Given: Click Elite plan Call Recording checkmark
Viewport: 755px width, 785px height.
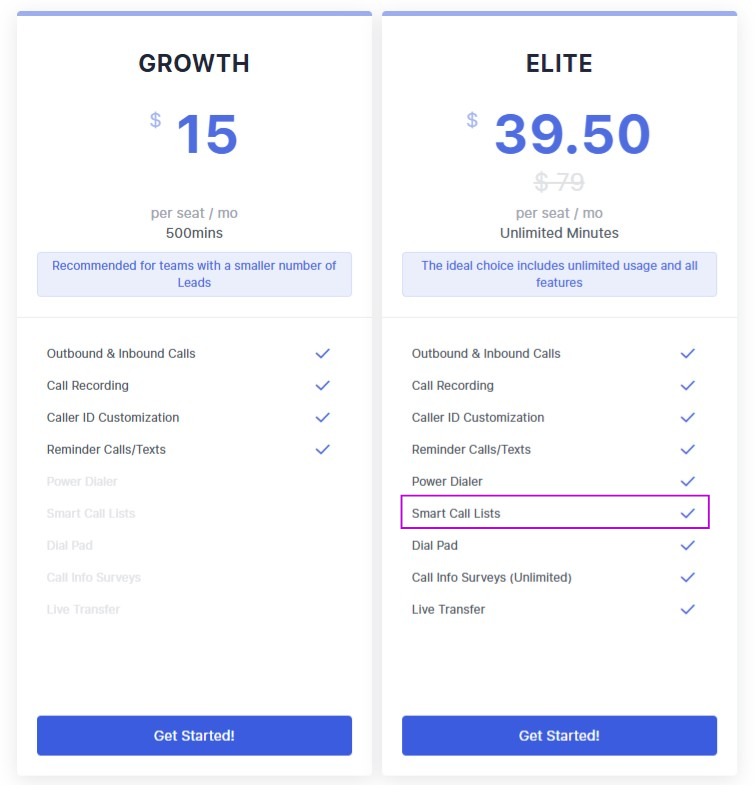Looking at the screenshot, I should pos(687,386).
